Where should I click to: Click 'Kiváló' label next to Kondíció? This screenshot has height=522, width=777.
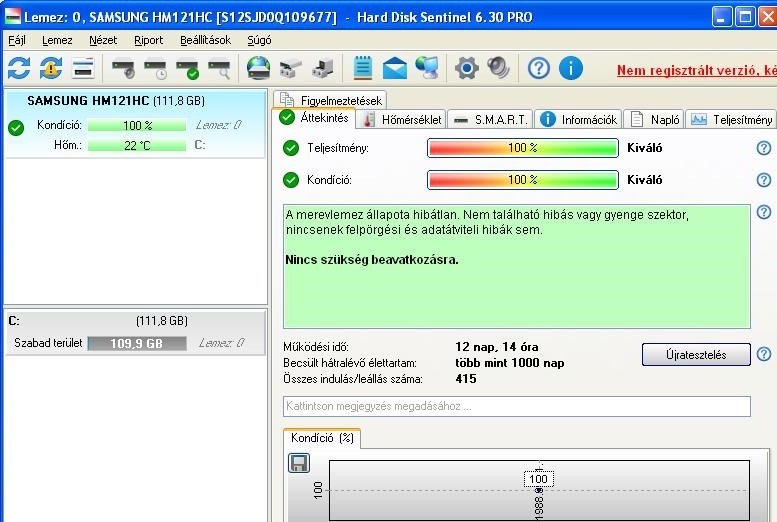point(645,179)
